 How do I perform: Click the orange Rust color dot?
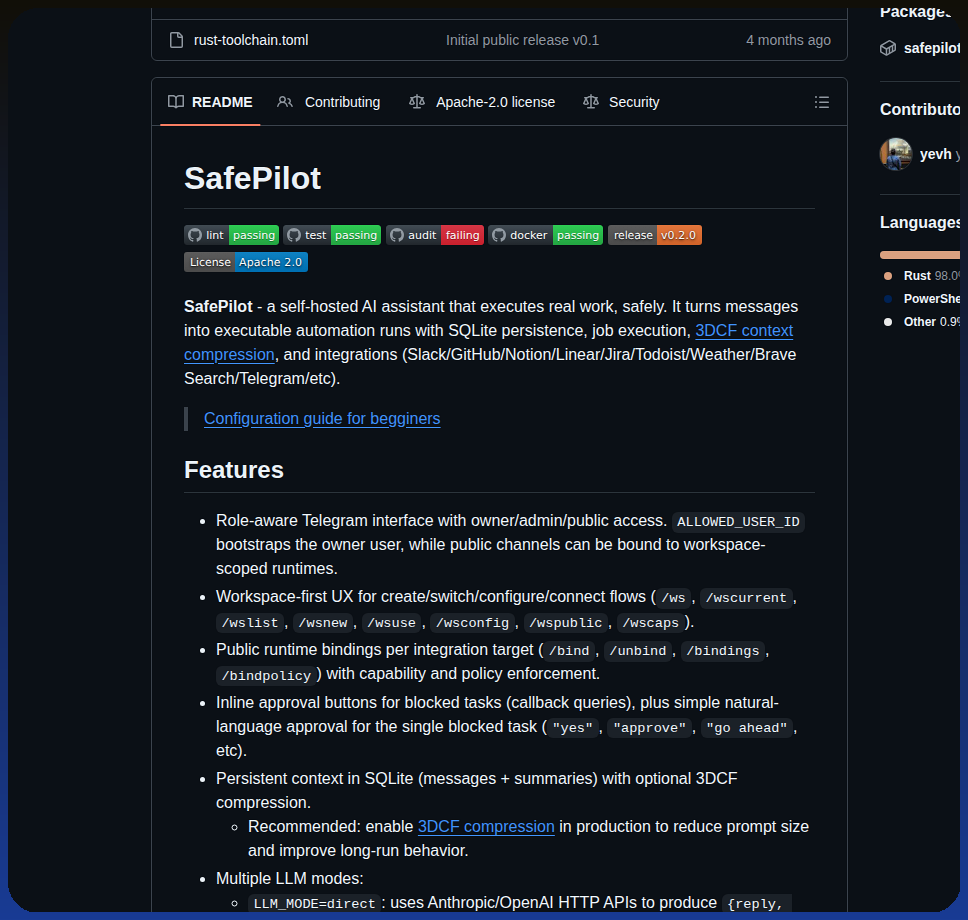[x=888, y=276]
